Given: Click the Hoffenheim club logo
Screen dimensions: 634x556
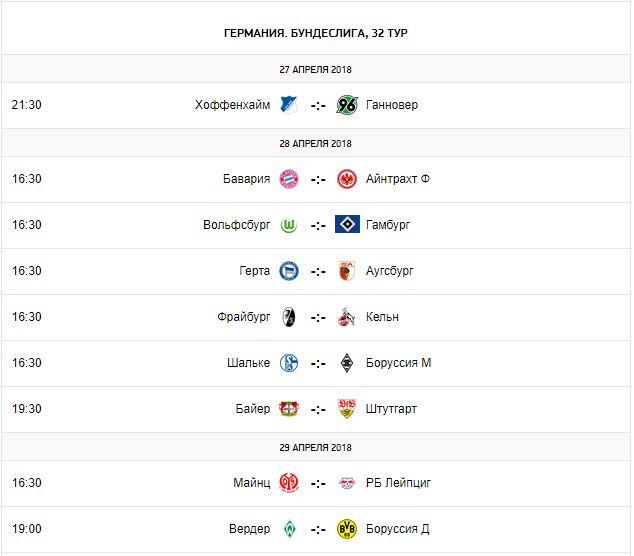Looking at the screenshot, I should 289,105.
